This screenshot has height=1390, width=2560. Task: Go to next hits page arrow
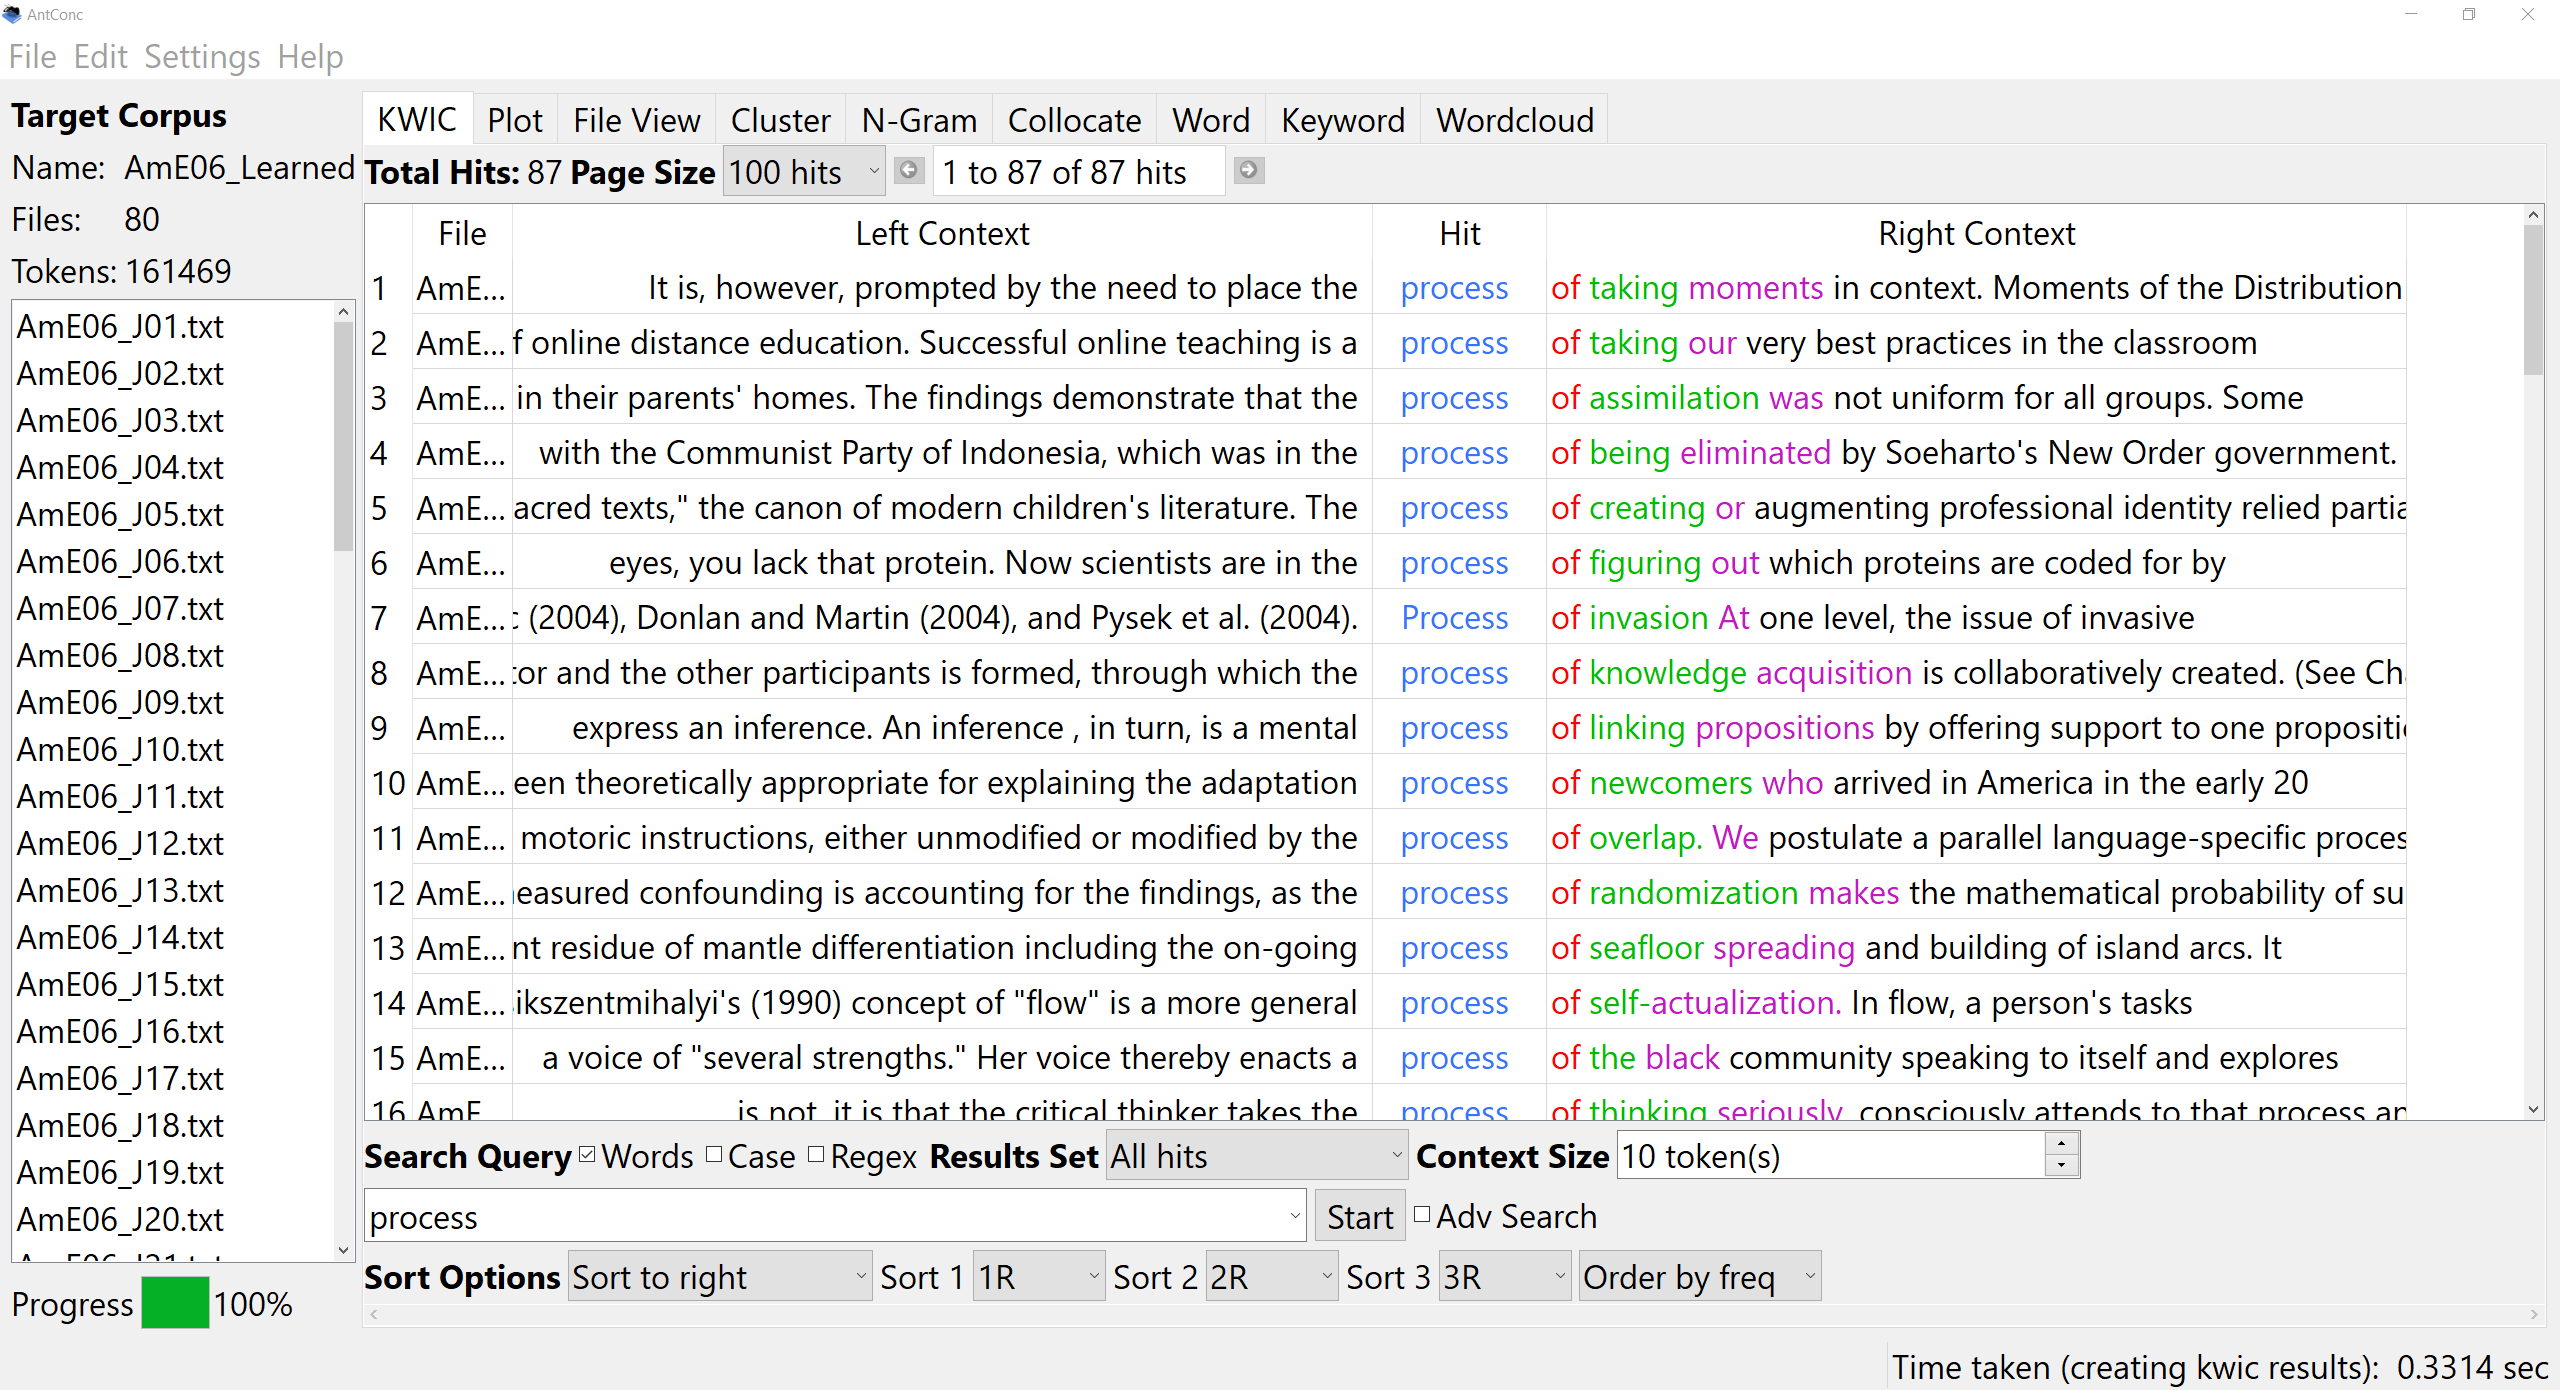(1248, 170)
